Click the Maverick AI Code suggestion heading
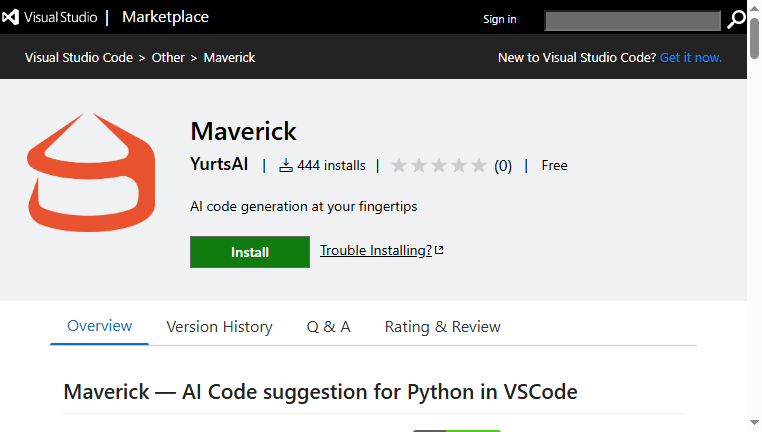Image resolution: width=762 pixels, height=432 pixels. pos(320,392)
